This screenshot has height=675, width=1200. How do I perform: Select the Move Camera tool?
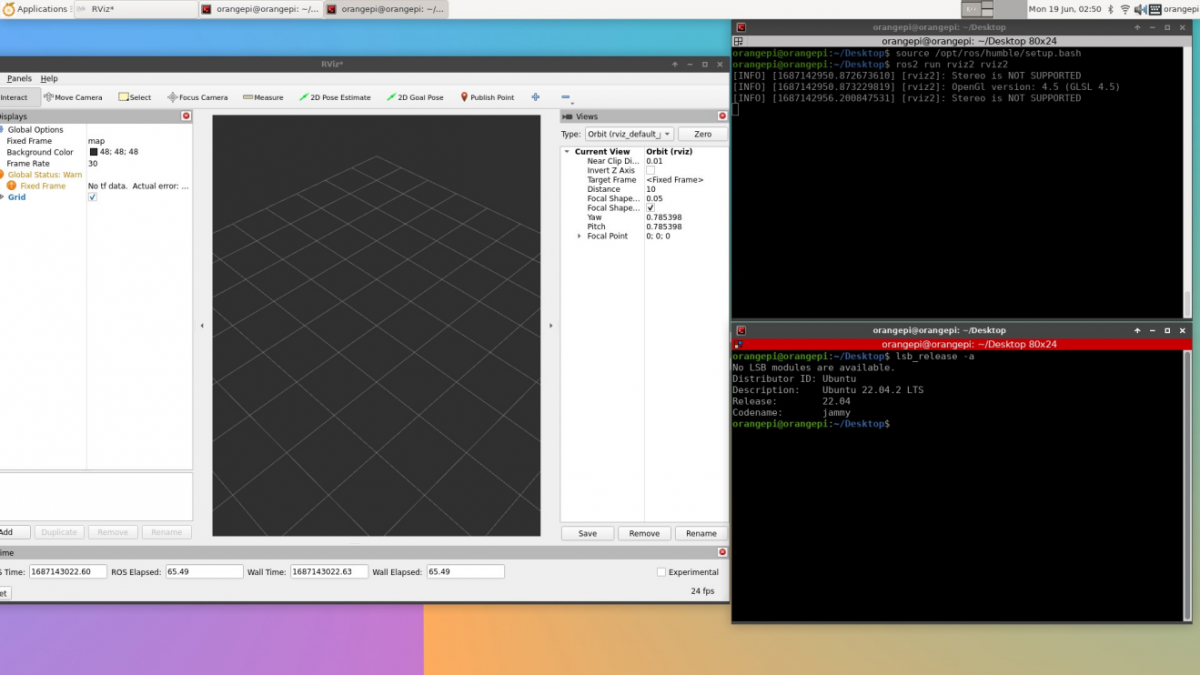pos(73,97)
